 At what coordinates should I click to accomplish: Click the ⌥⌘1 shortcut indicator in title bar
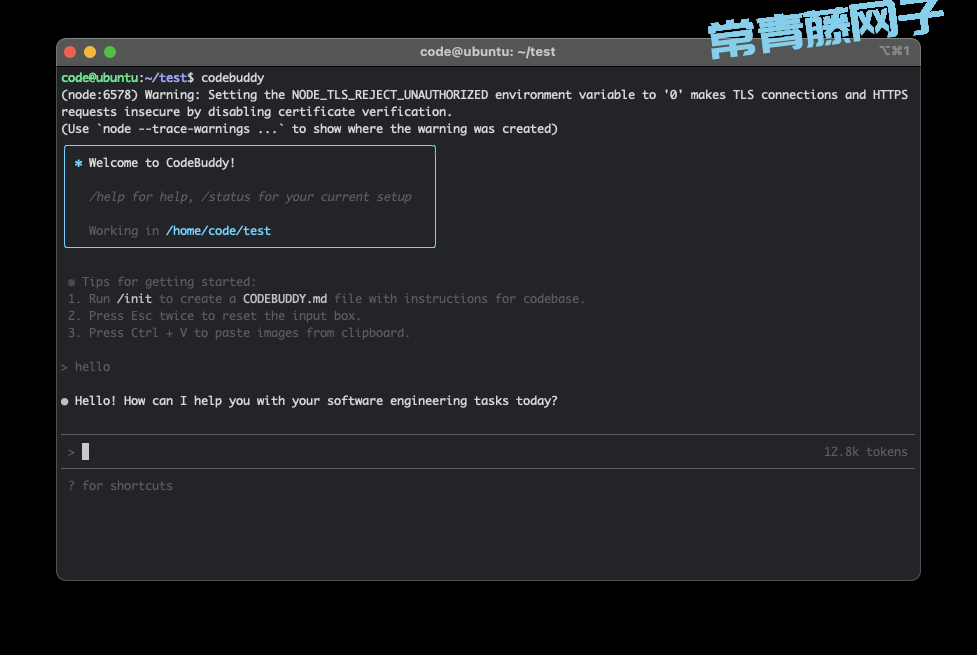tap(894, 51)
